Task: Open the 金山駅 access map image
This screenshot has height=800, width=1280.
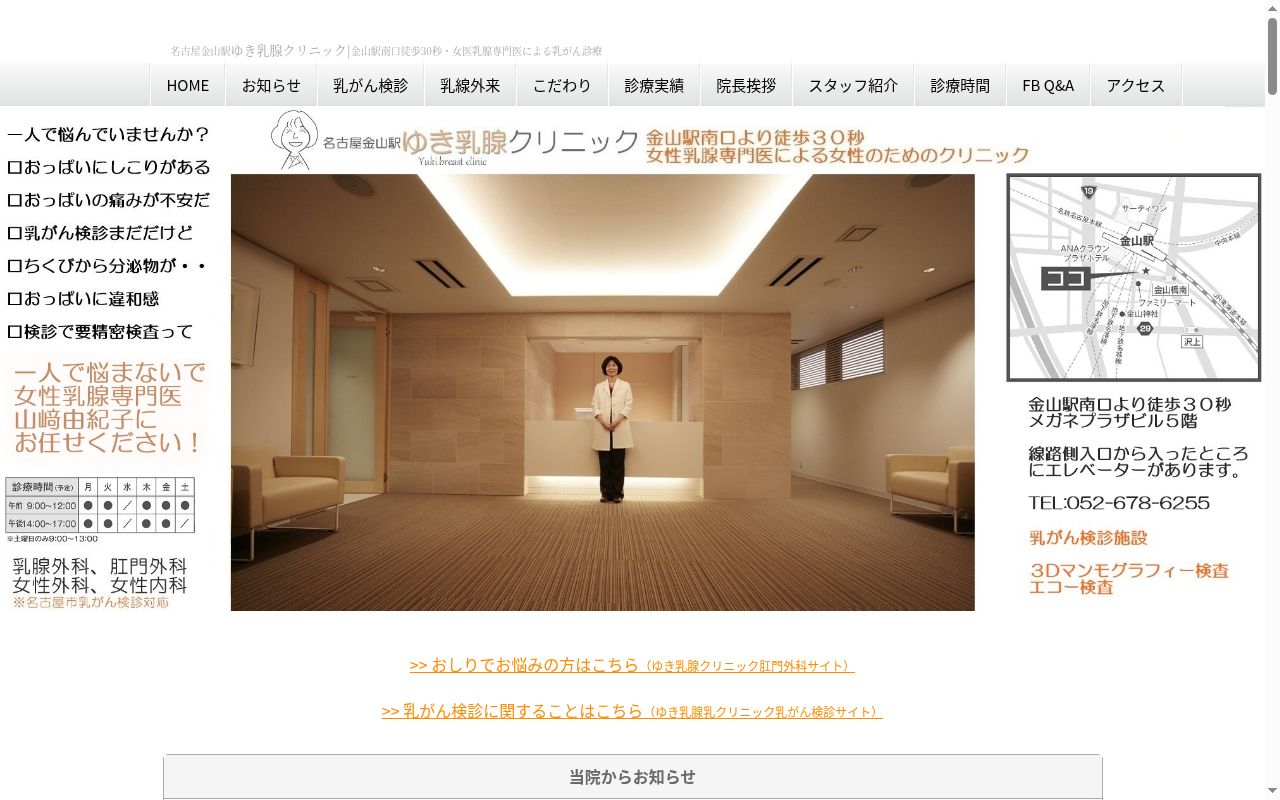Action: [1134, 278]
